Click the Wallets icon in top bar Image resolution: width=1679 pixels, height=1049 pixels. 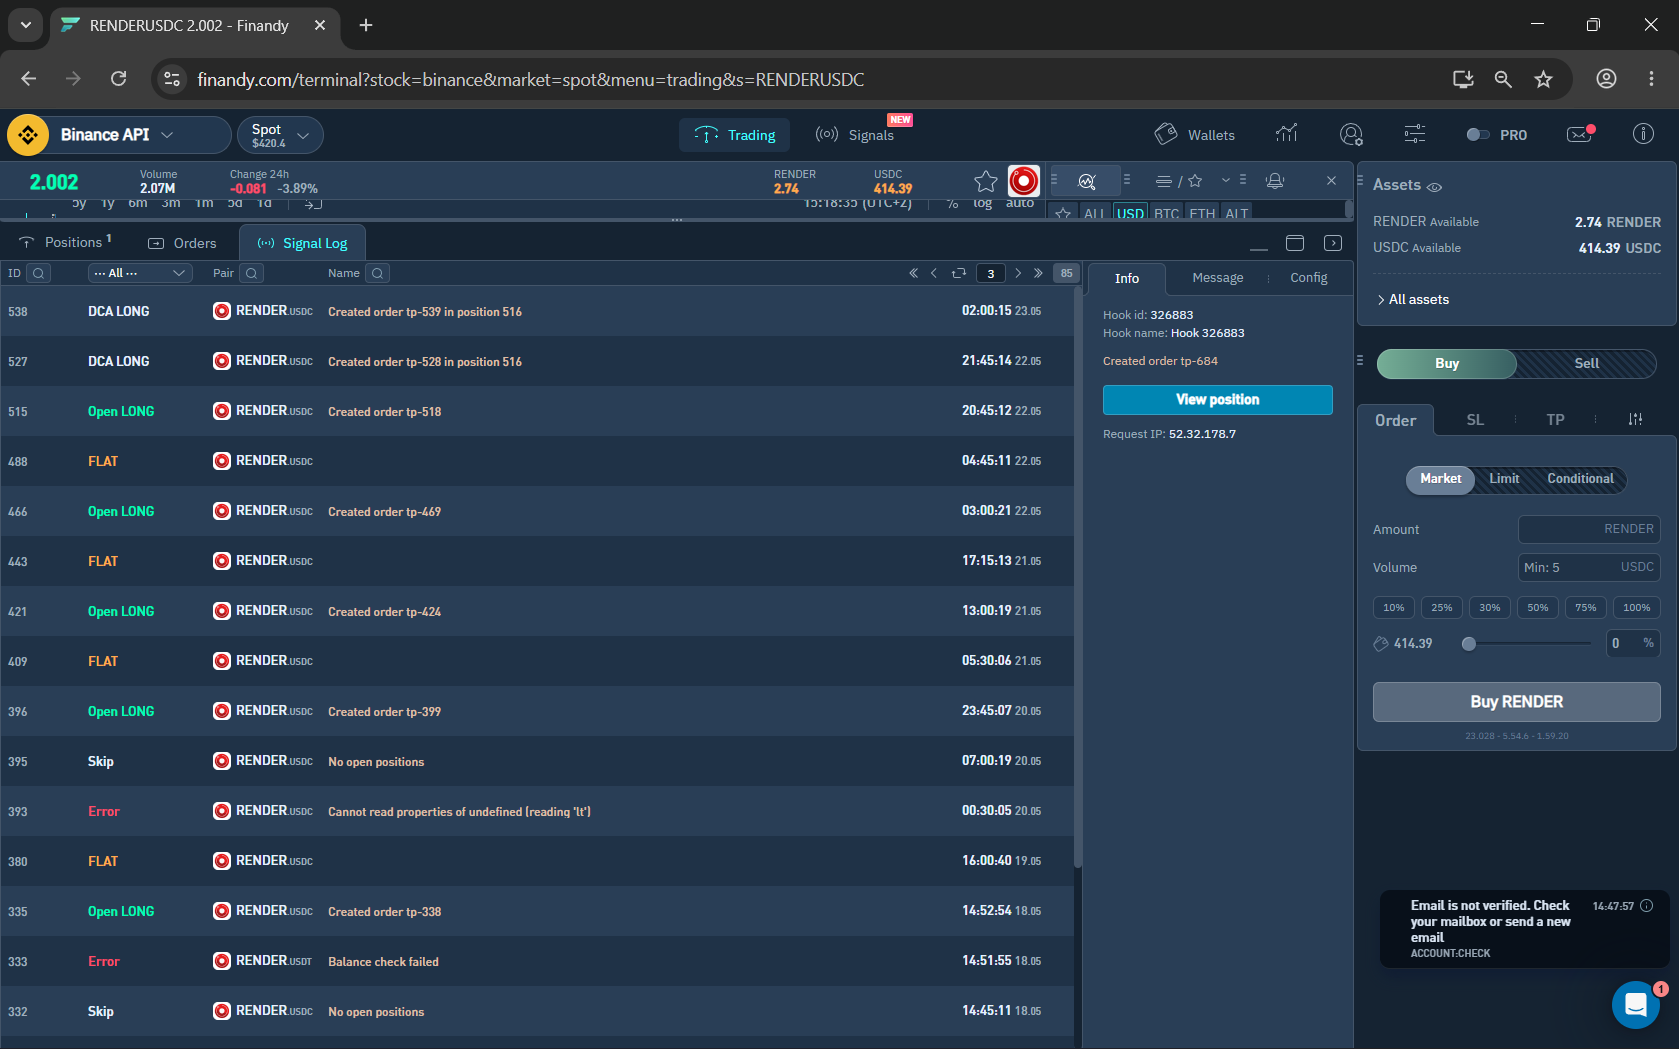tap(1166, 134)
